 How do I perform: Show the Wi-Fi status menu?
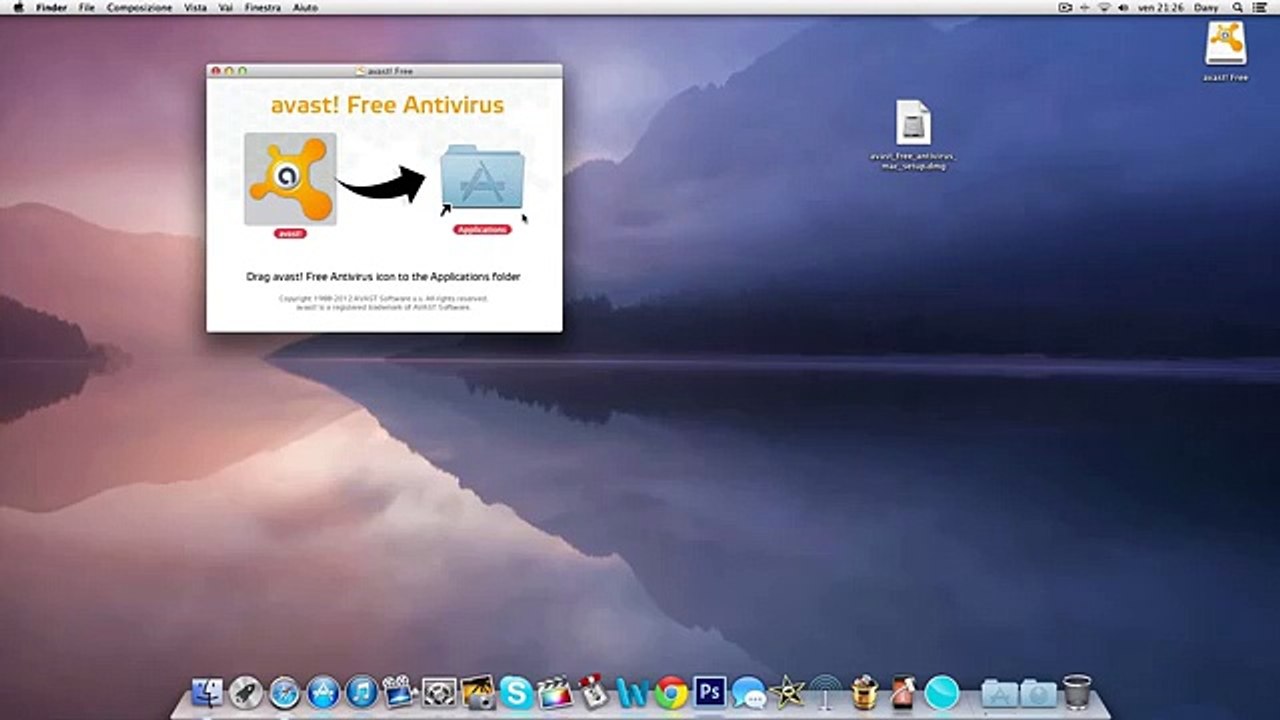[x=1105, y=7]
